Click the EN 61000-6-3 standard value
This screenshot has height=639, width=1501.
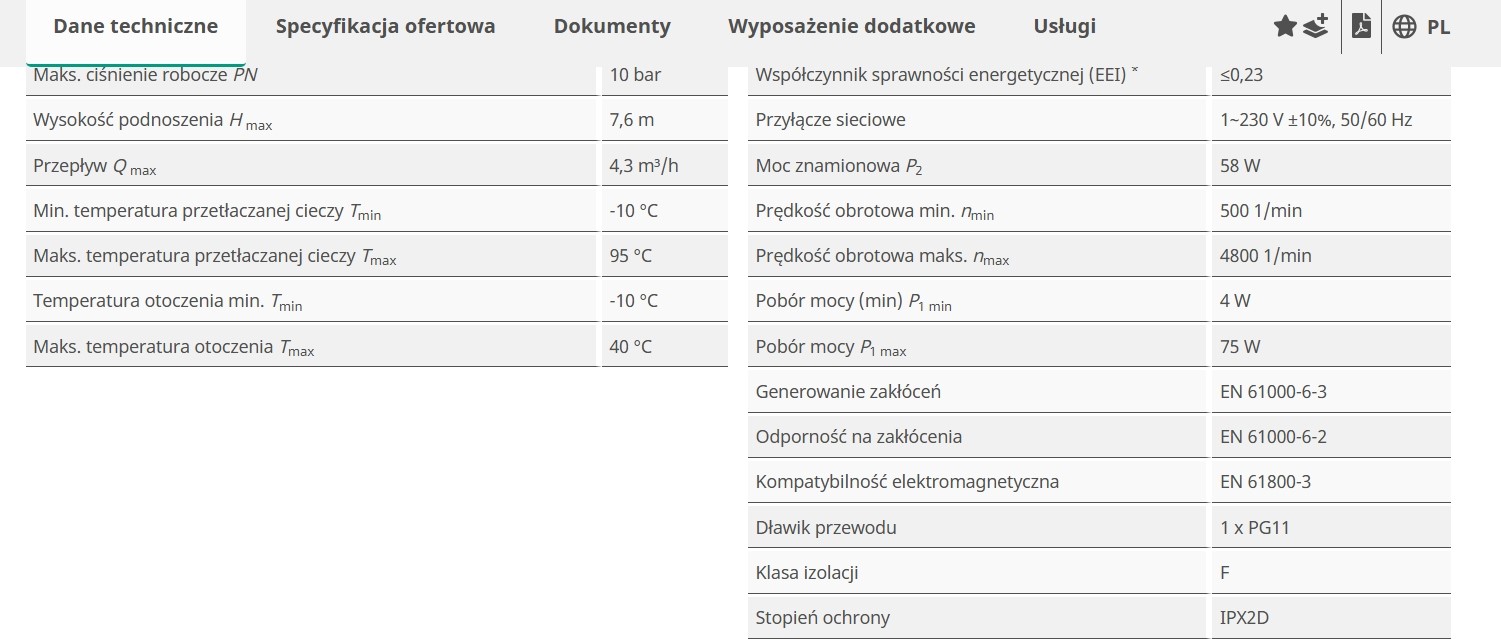(x=1273, y=391)
